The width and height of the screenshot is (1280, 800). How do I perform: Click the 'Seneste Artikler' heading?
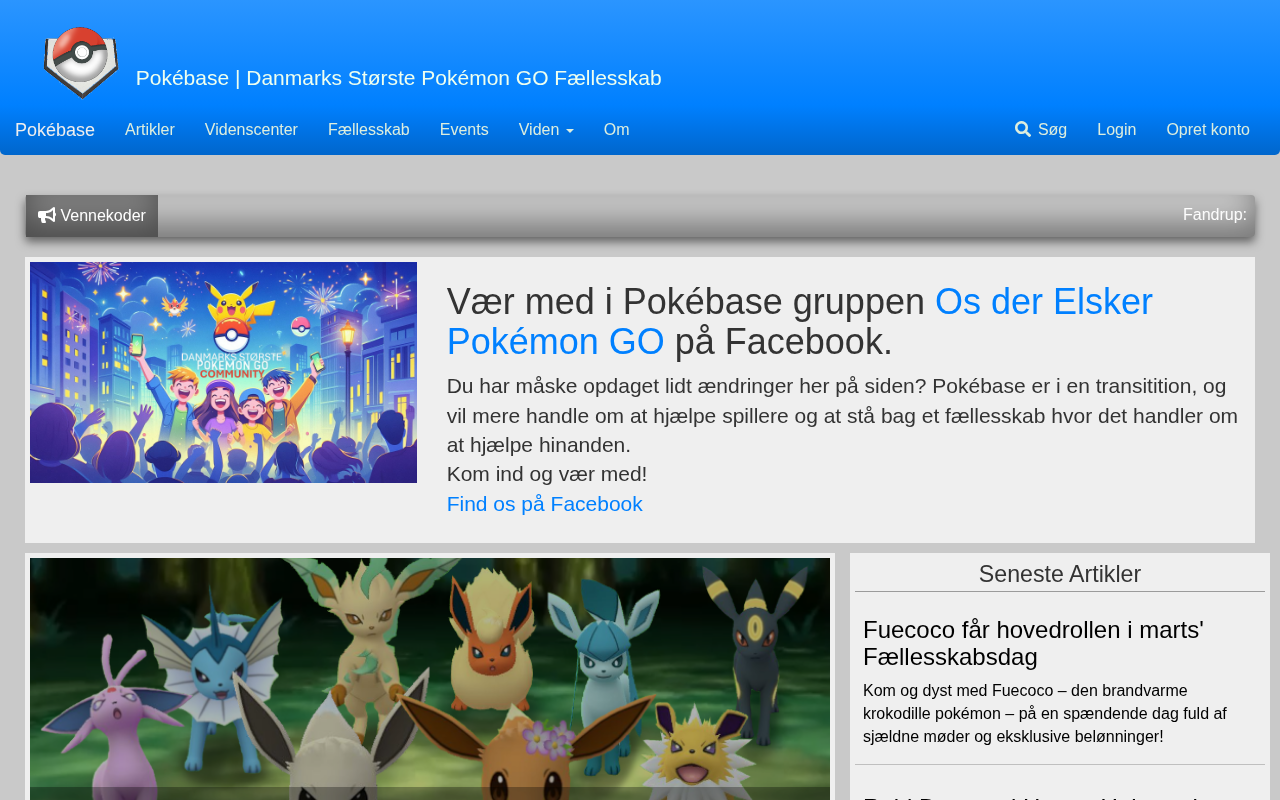(1060, 574)
